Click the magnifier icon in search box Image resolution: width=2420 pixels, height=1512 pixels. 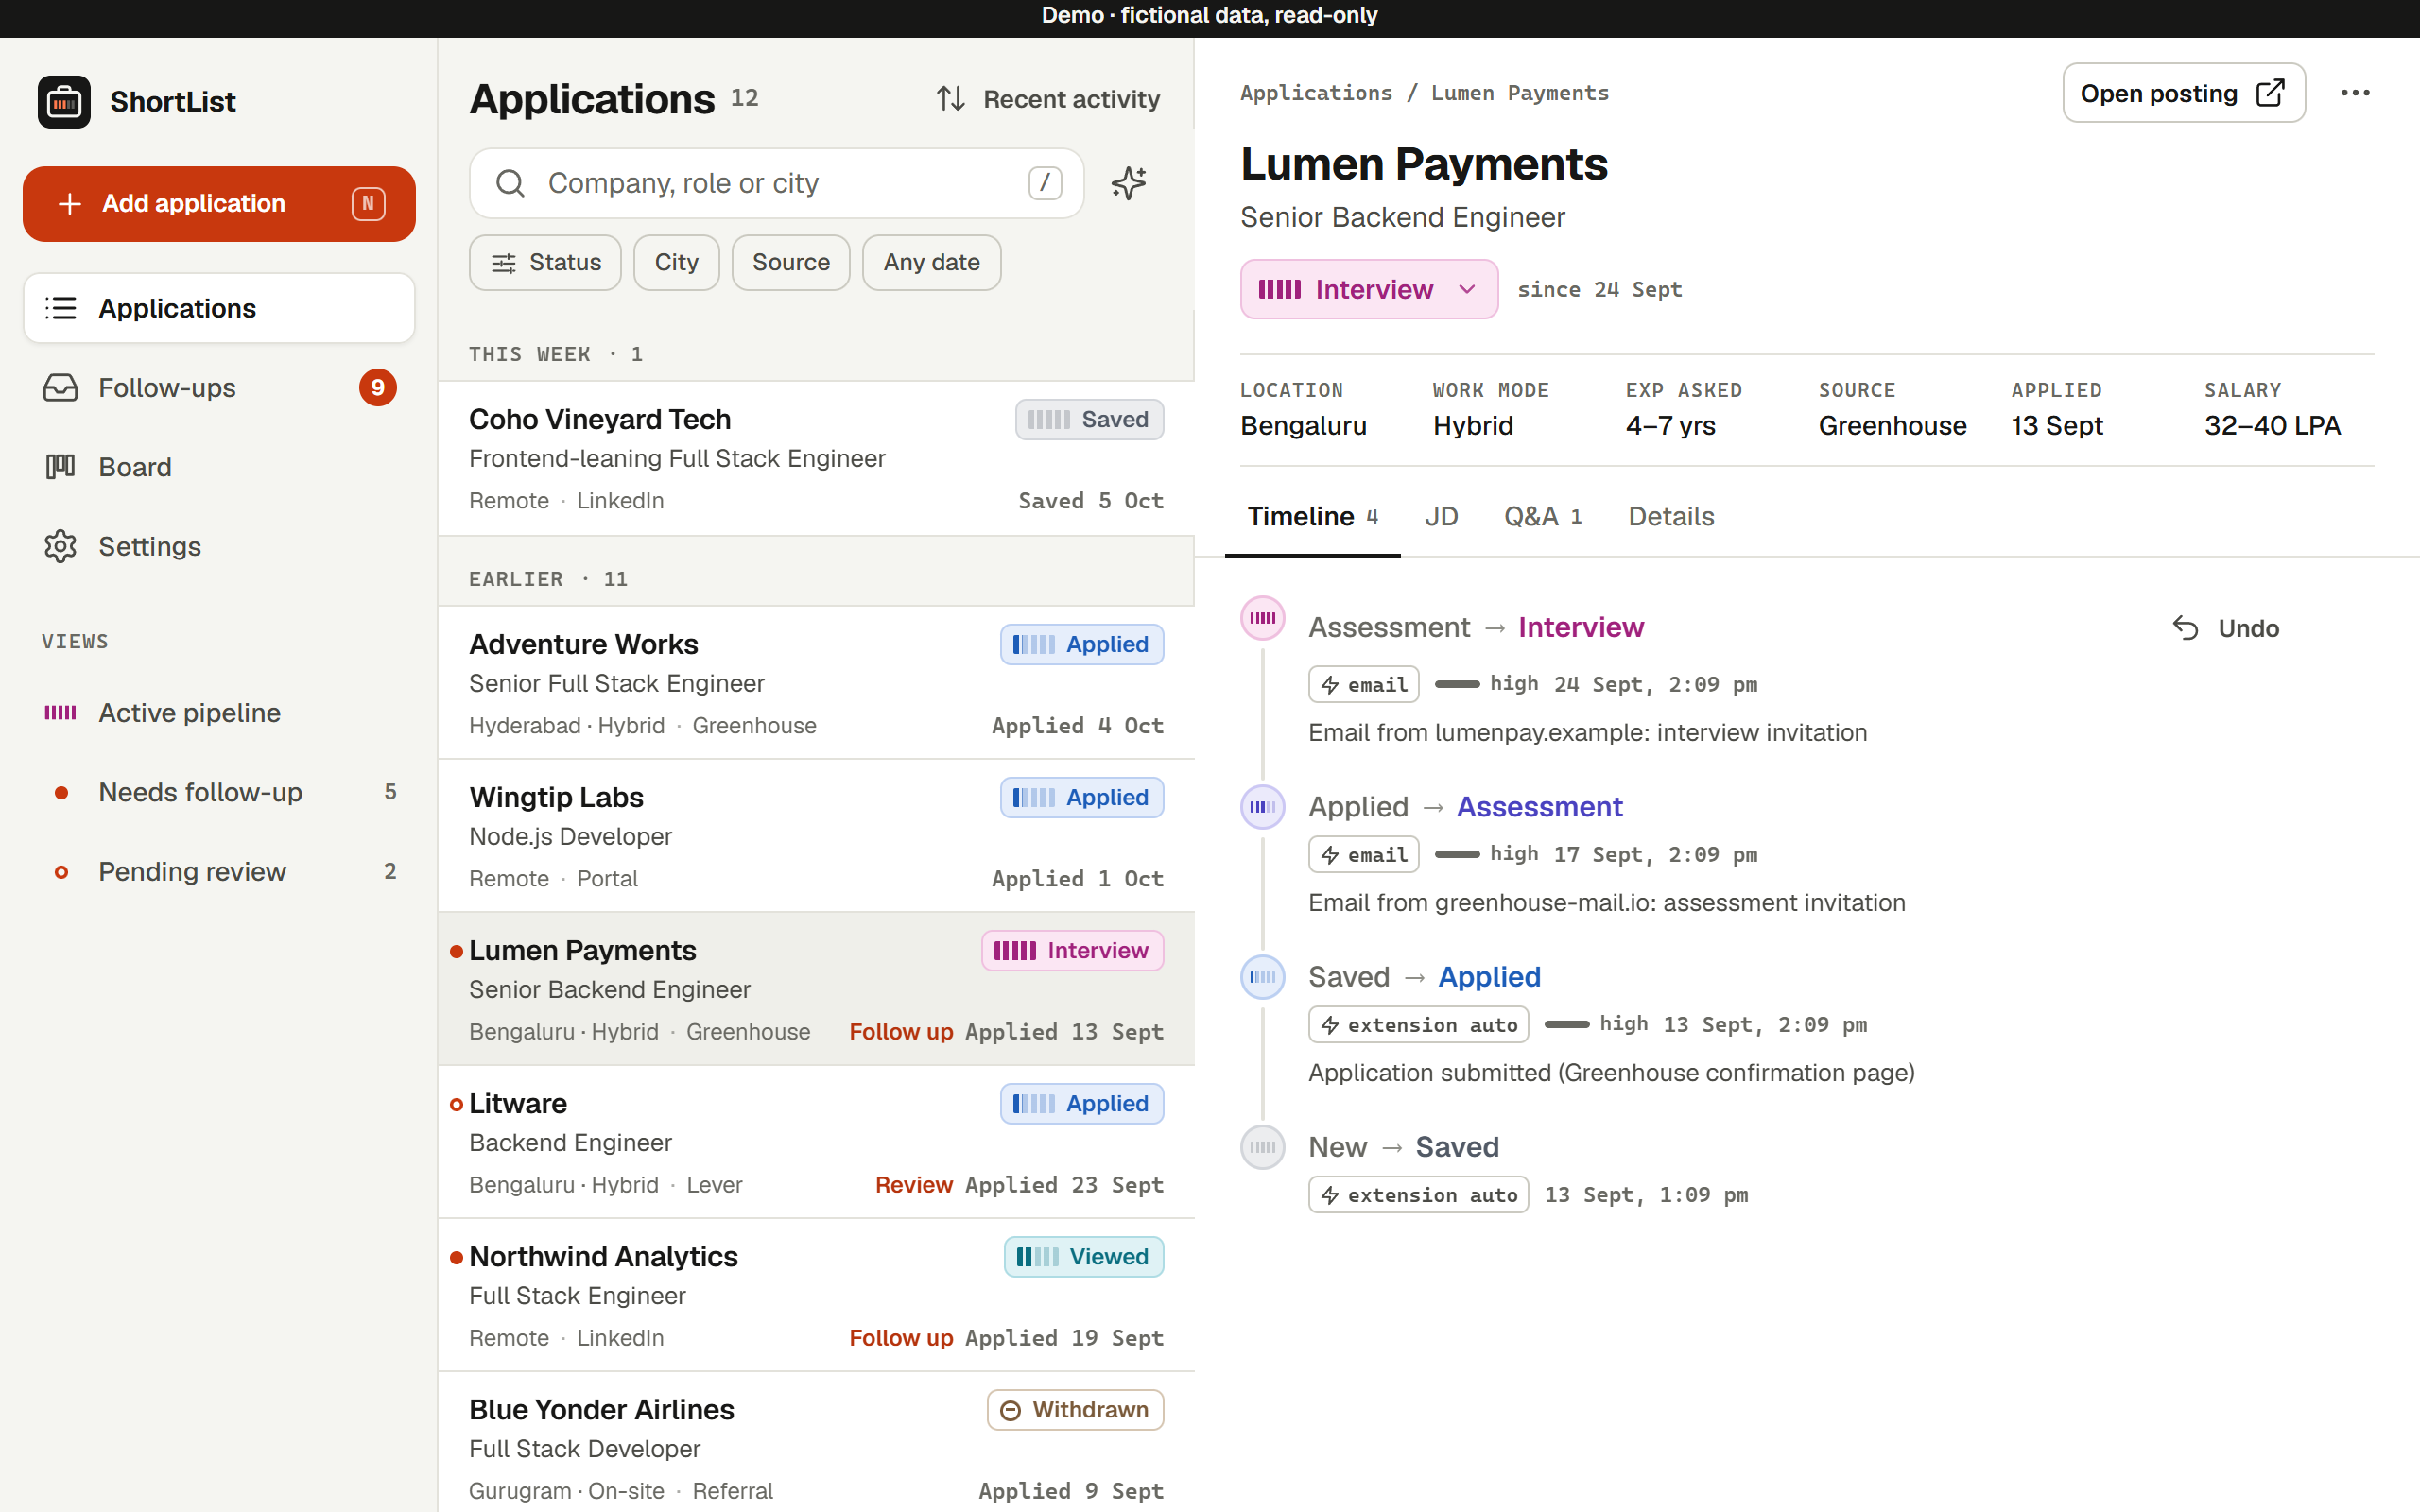click(510, 183)
